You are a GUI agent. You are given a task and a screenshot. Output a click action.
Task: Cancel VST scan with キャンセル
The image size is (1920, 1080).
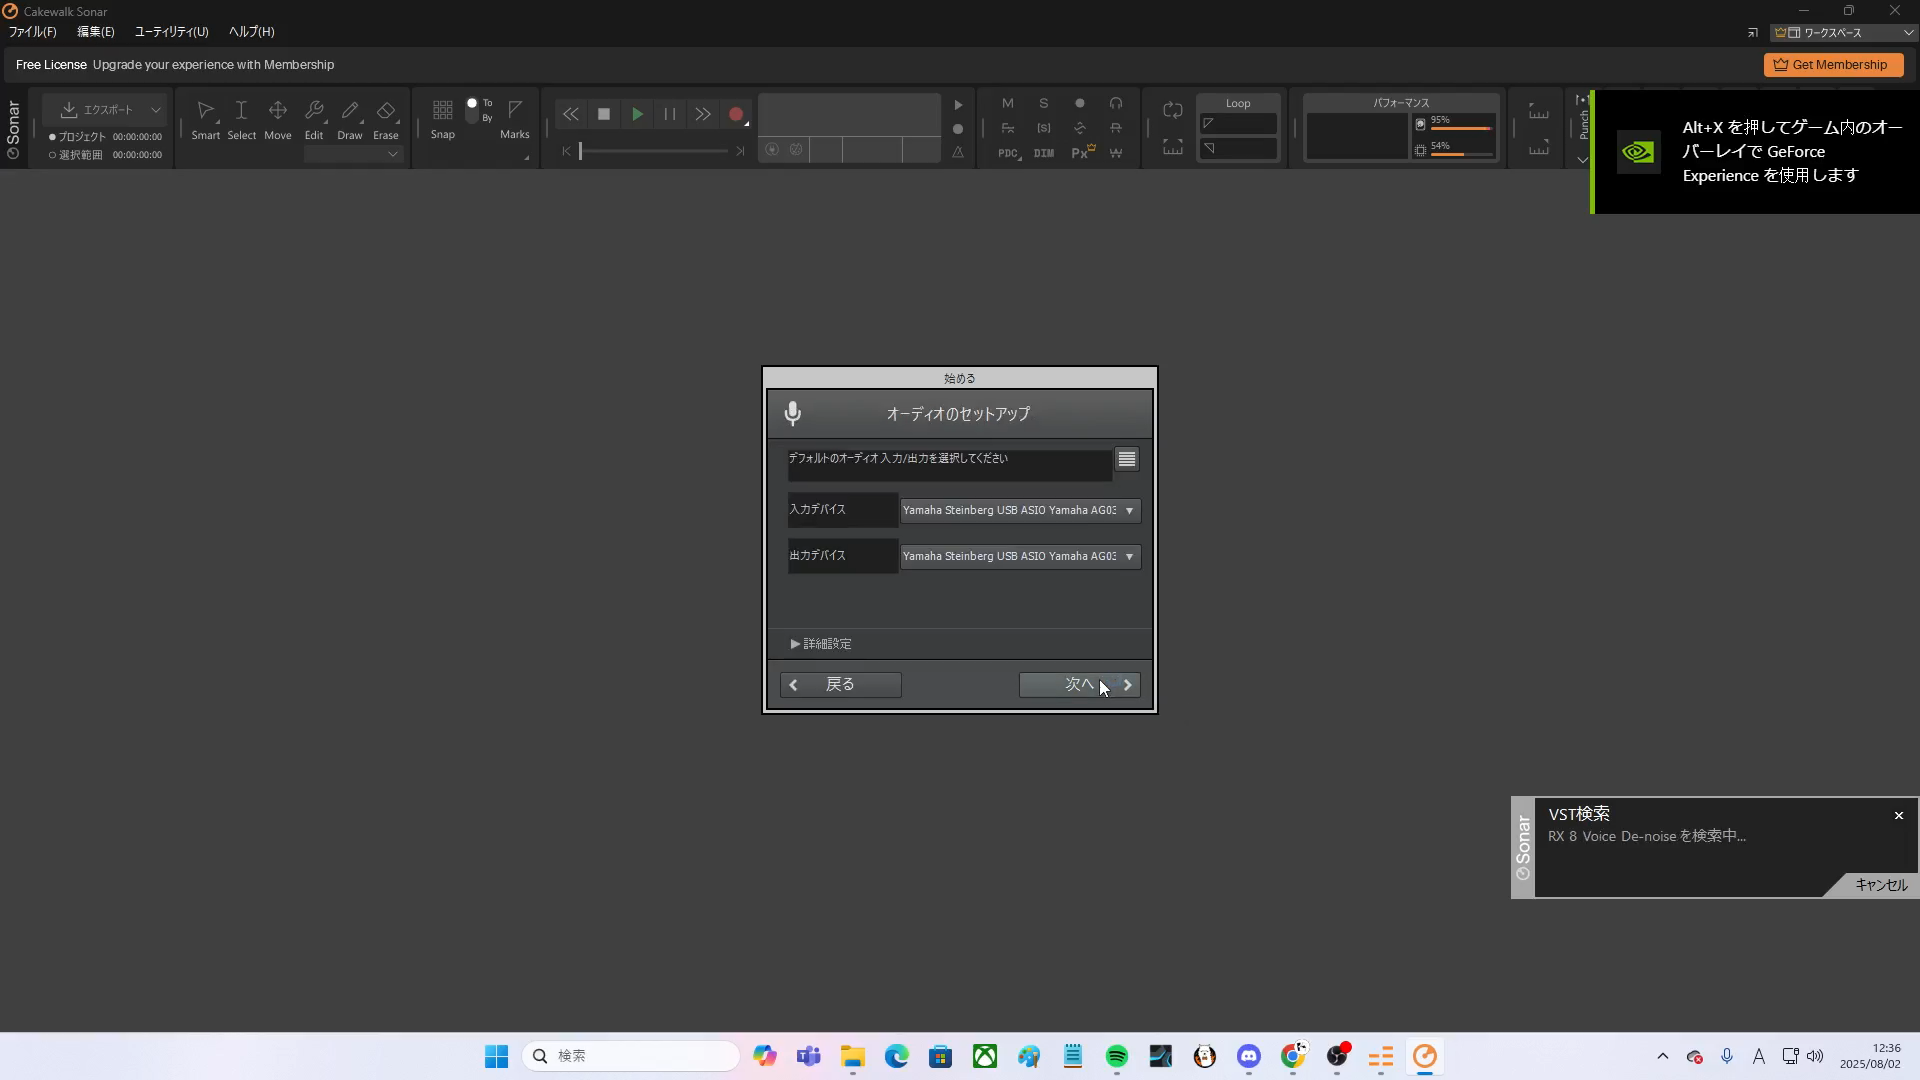coord(1881,885)
